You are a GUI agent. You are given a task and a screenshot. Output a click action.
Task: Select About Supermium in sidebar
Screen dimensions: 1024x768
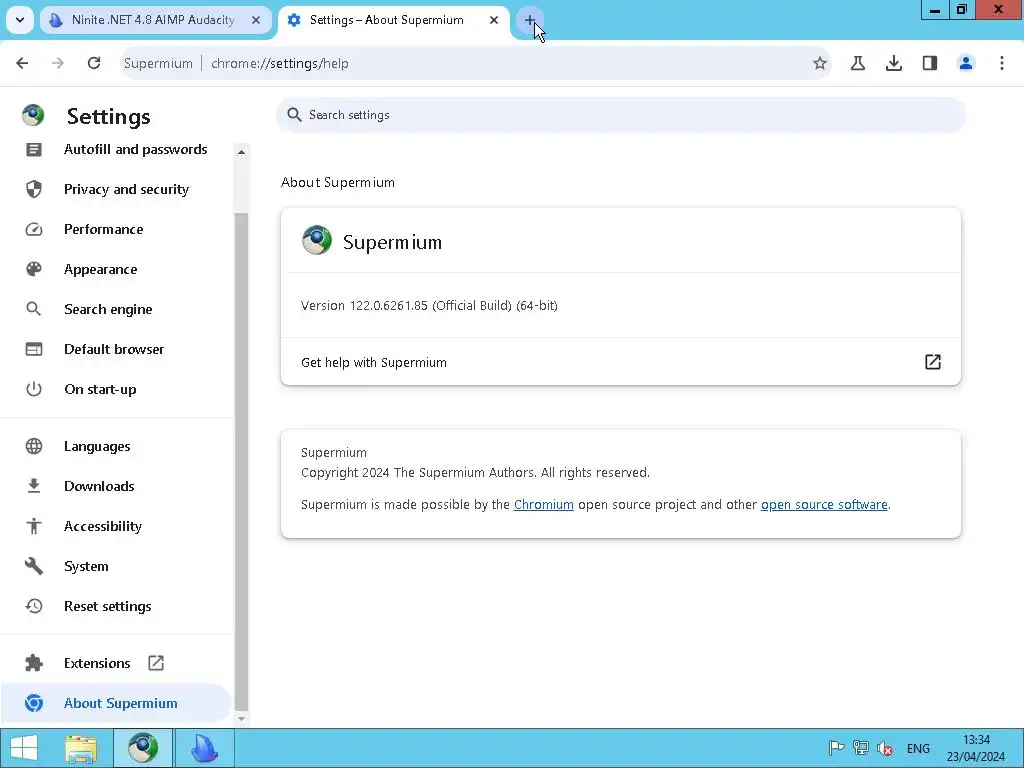pos(116,703)
